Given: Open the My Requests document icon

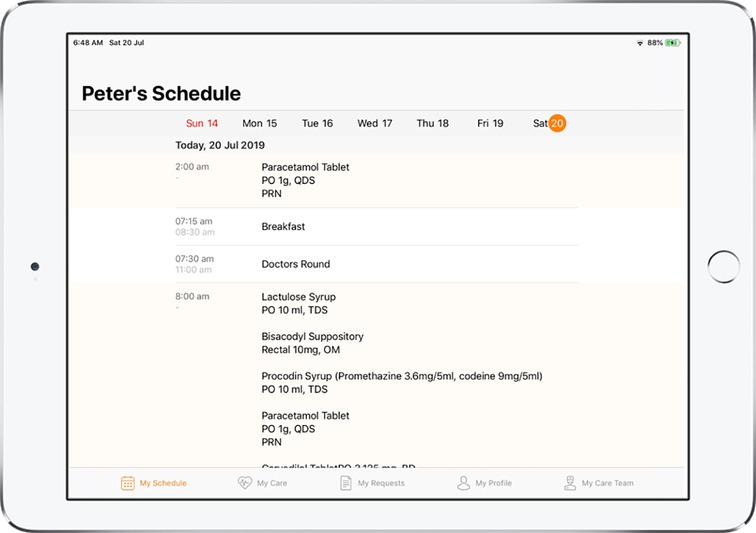Looking at the screenshot, I should (x=346, y=483).
